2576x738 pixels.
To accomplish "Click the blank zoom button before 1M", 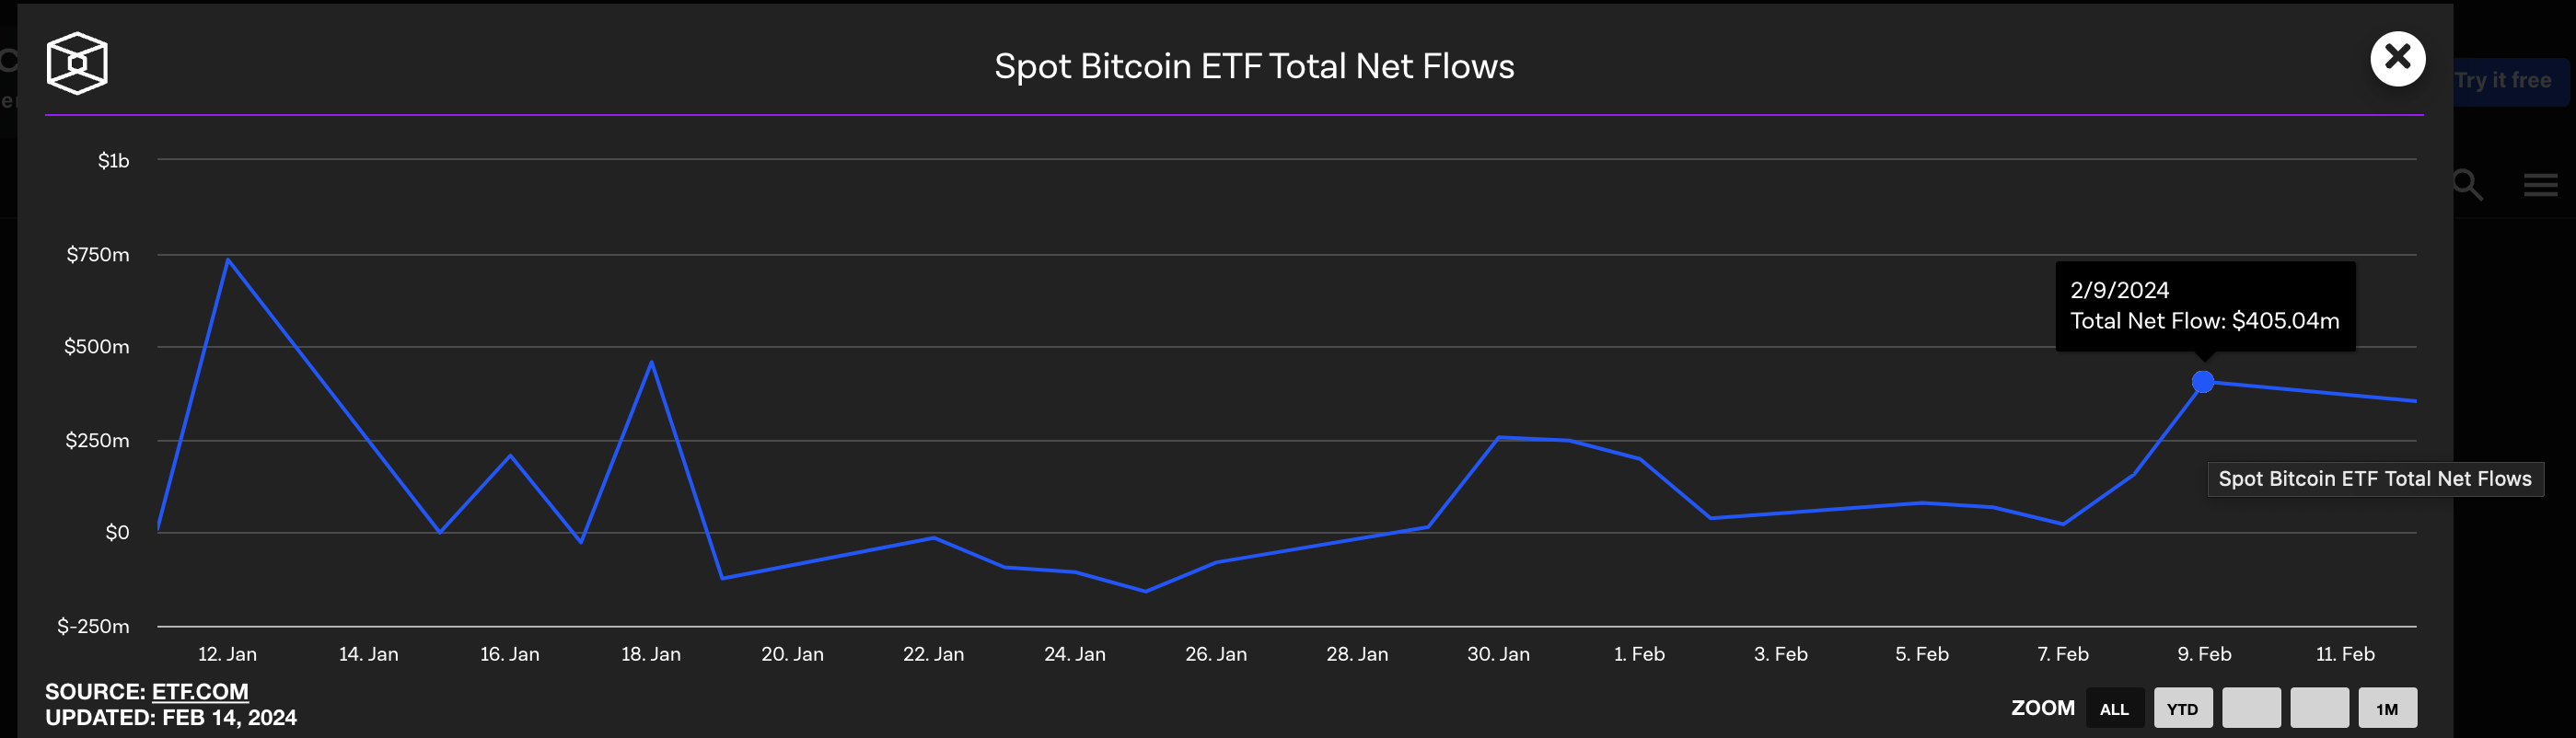I will click(2319, 708).
